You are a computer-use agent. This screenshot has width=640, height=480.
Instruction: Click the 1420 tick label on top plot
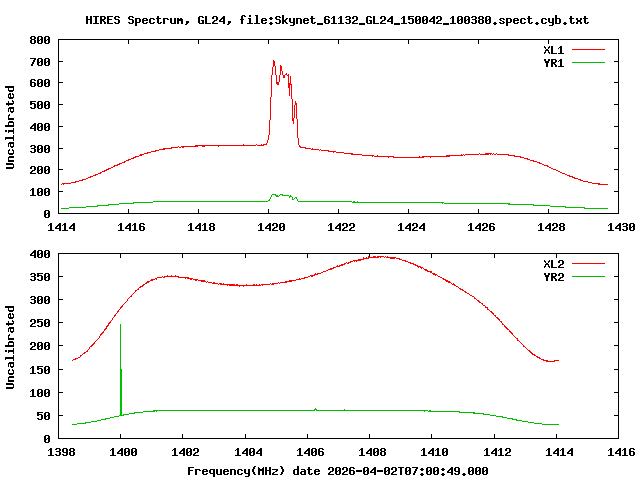(x=271, y=227)
